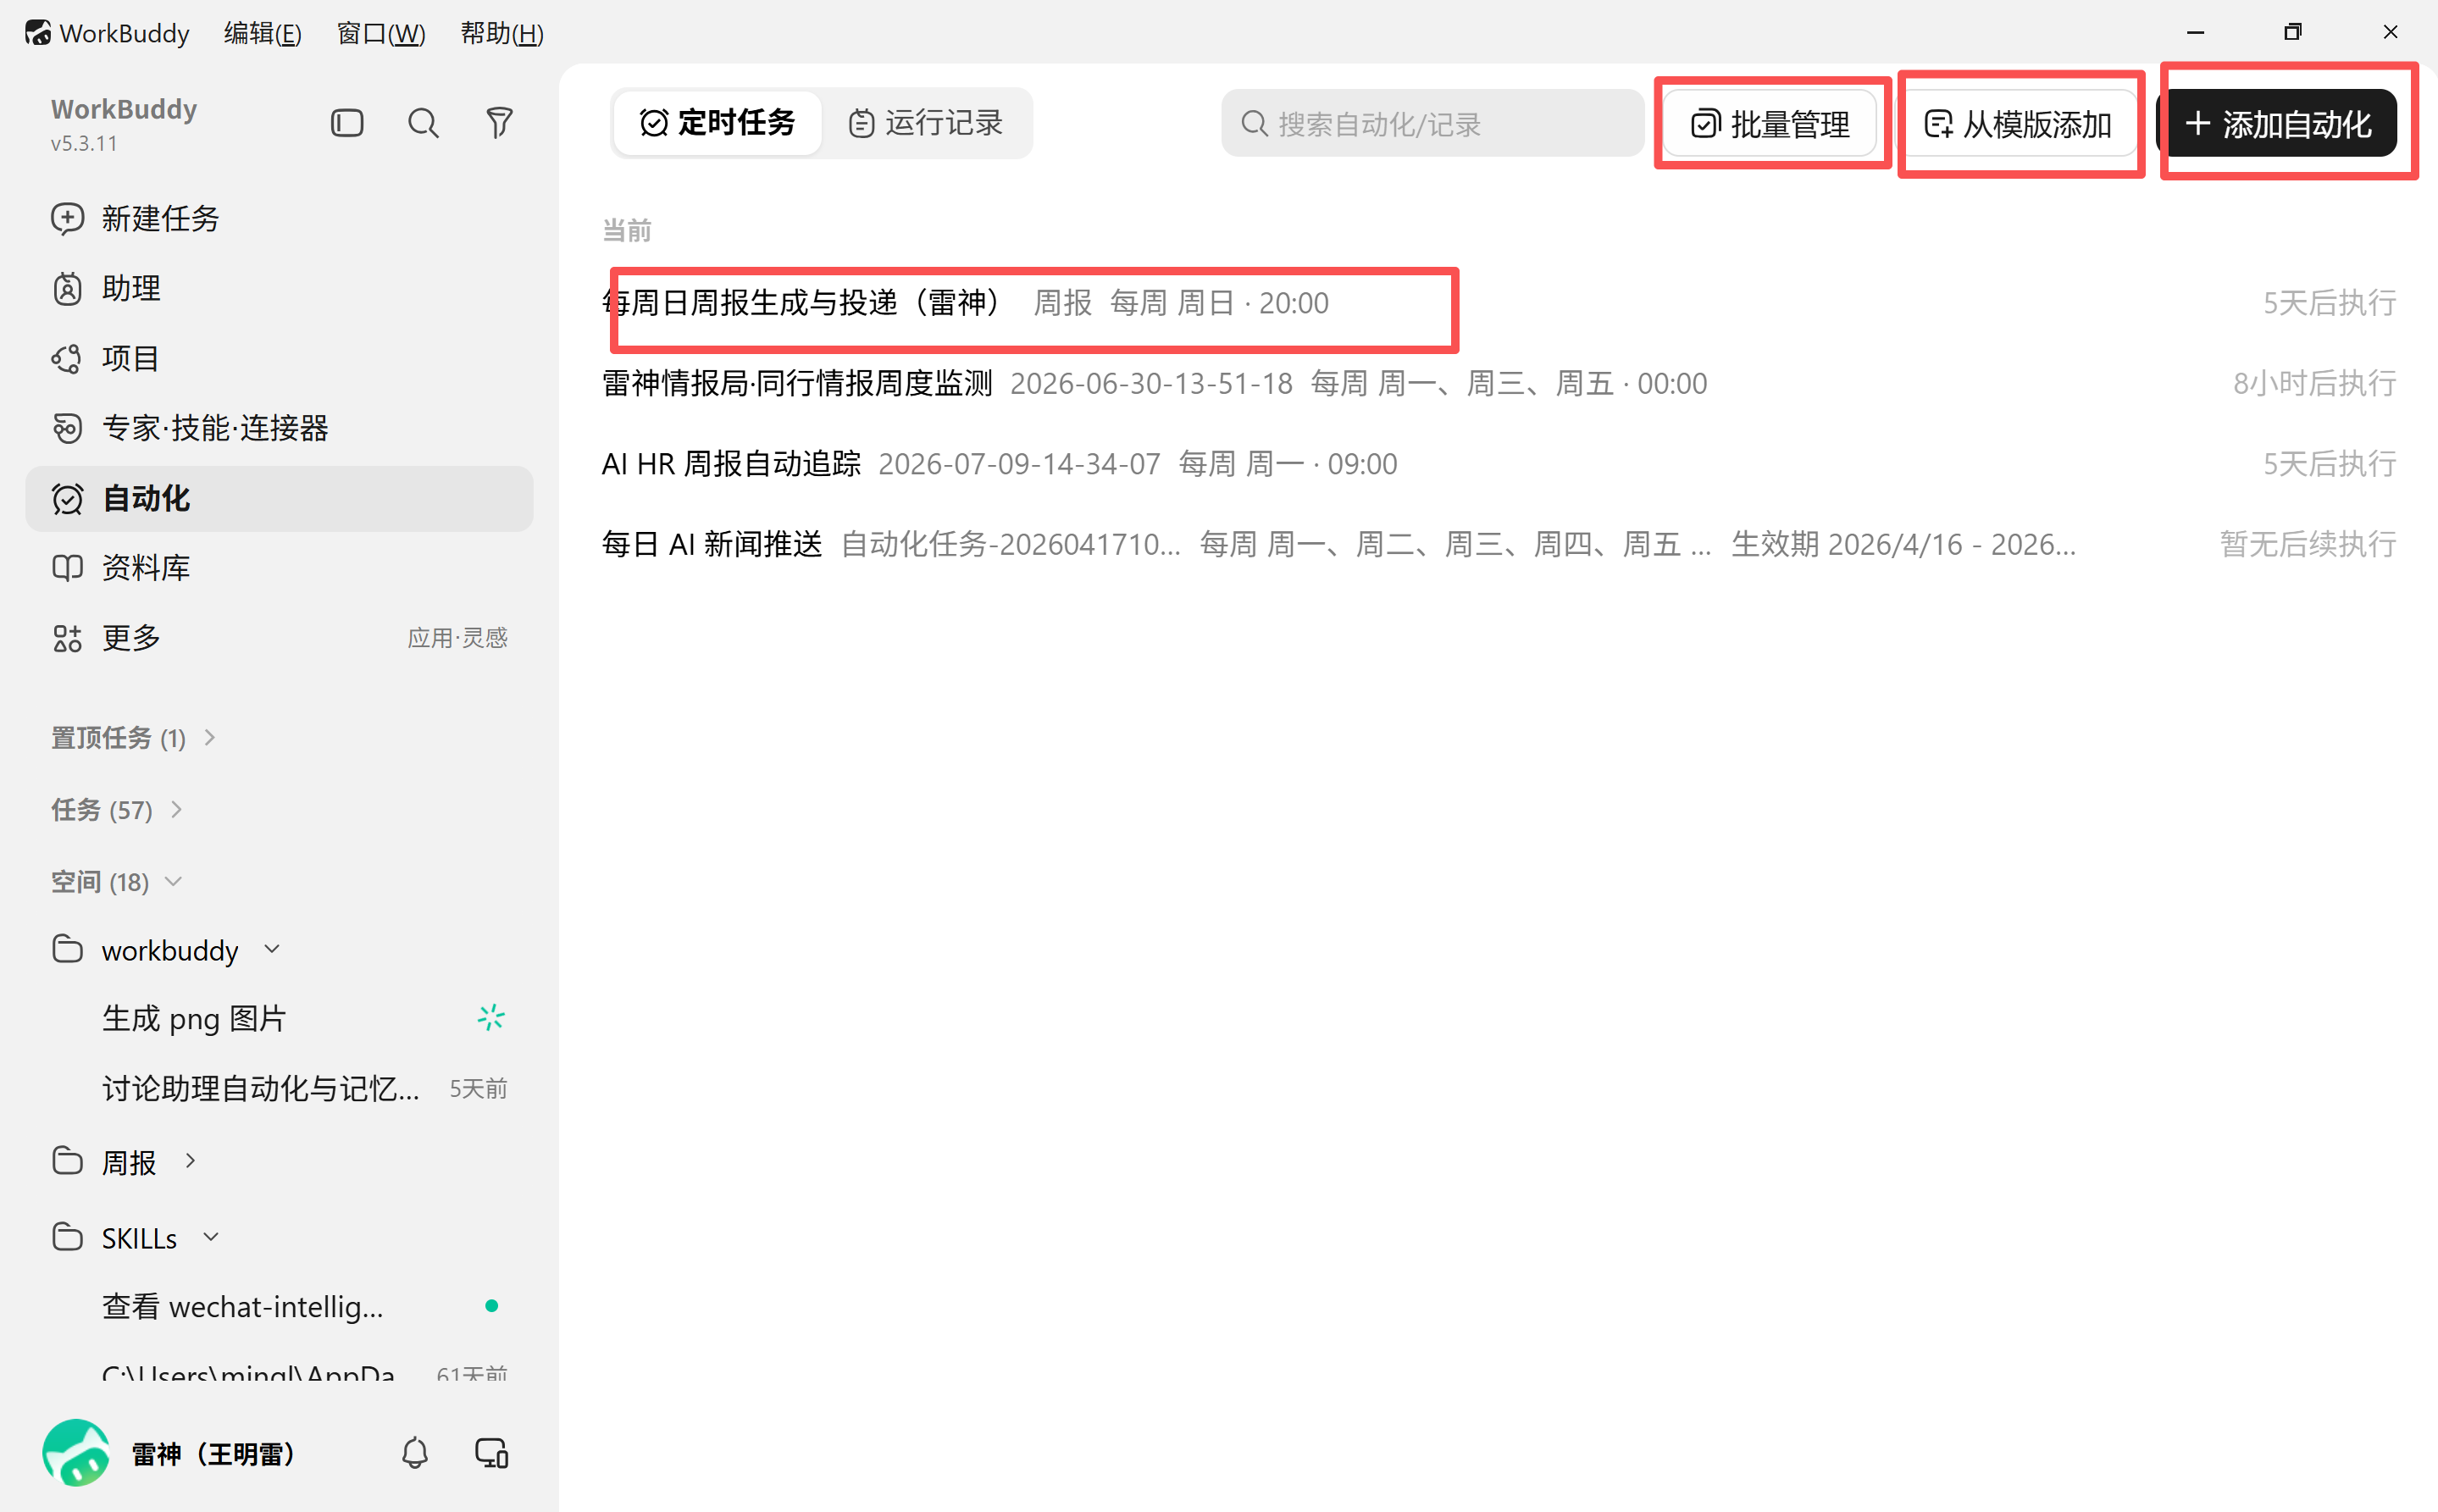Open the 讨论助理自动化与记忆... conversation
This screenshot has width=2438, height=1512.
tap(279, 1088)
